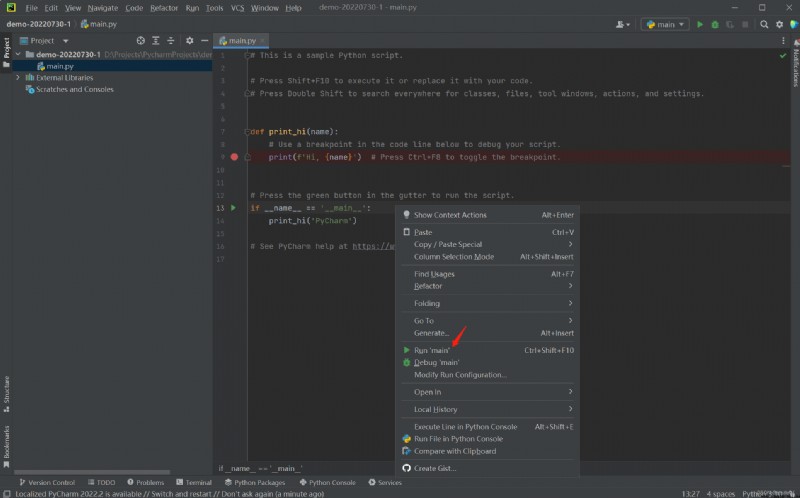Open Search Everywhere magnifier icon
Screen dimensions: 800x498
[x=764, y=24]
